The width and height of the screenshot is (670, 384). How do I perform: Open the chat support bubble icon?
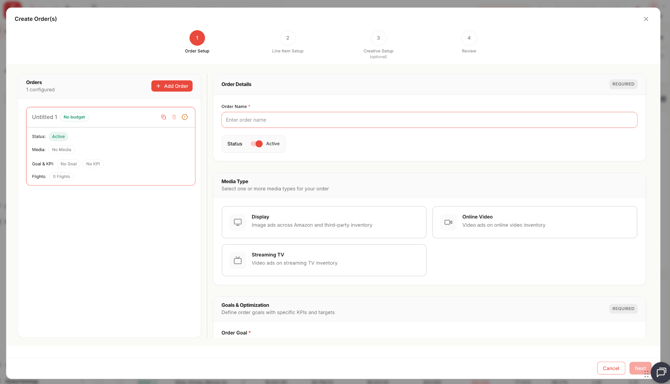(x=661, y=372)
